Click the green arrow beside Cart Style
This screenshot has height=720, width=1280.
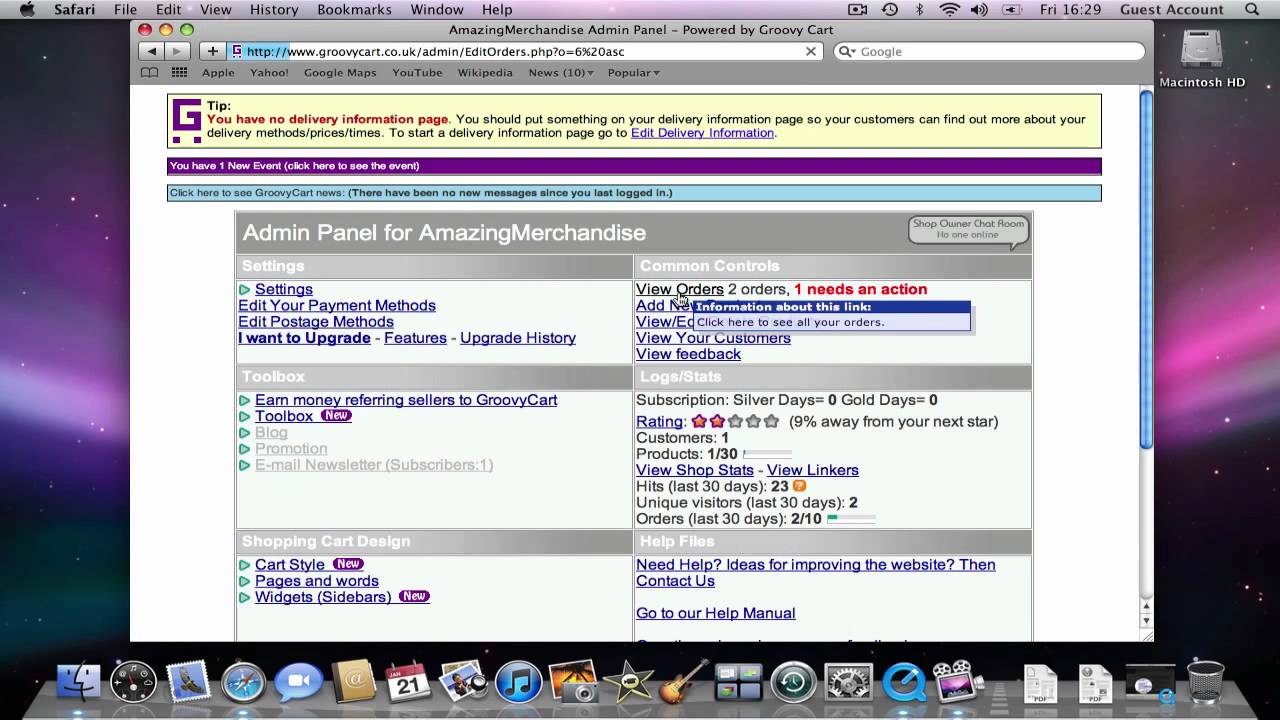pos(245,565)
